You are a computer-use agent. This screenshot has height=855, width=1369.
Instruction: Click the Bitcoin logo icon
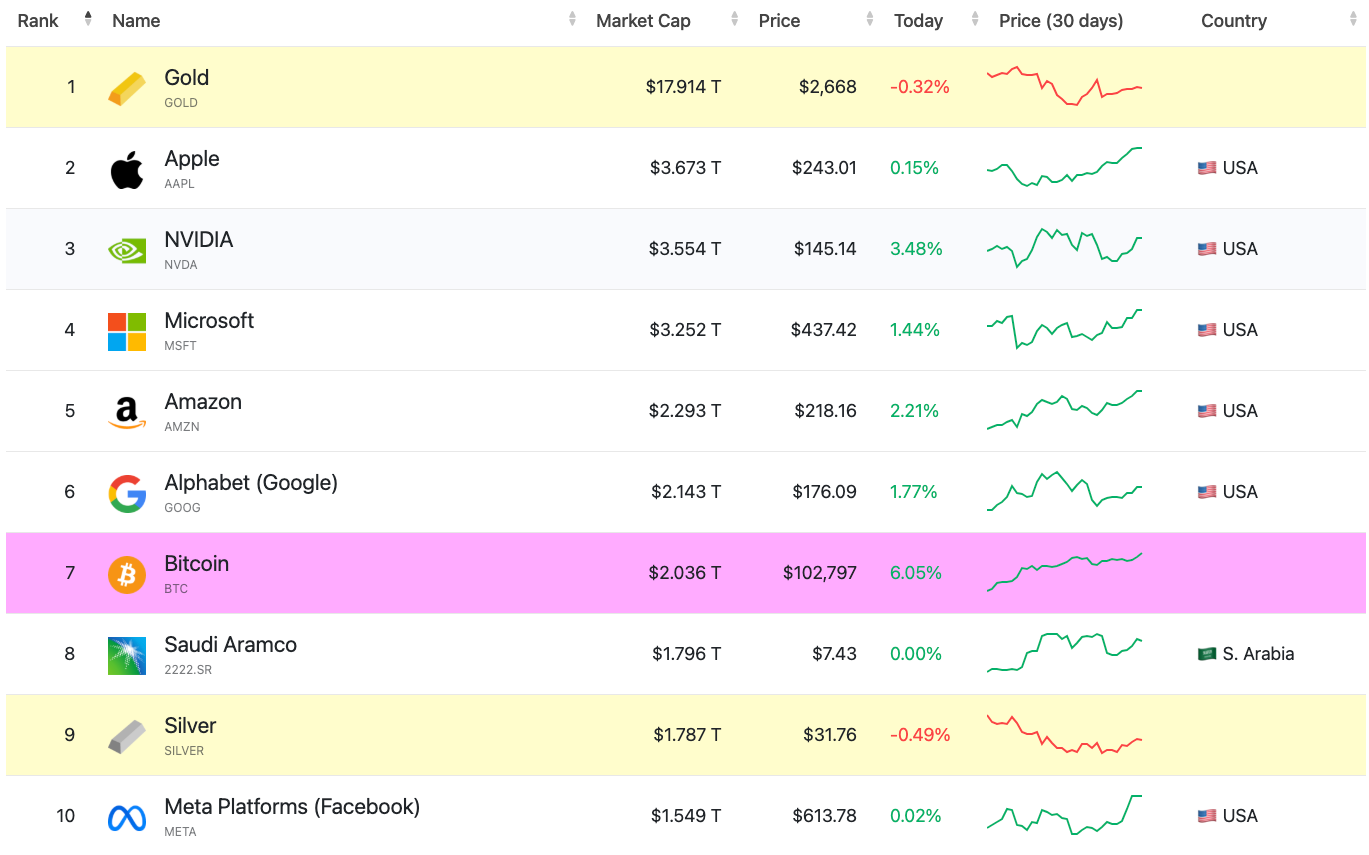(127, 574)
